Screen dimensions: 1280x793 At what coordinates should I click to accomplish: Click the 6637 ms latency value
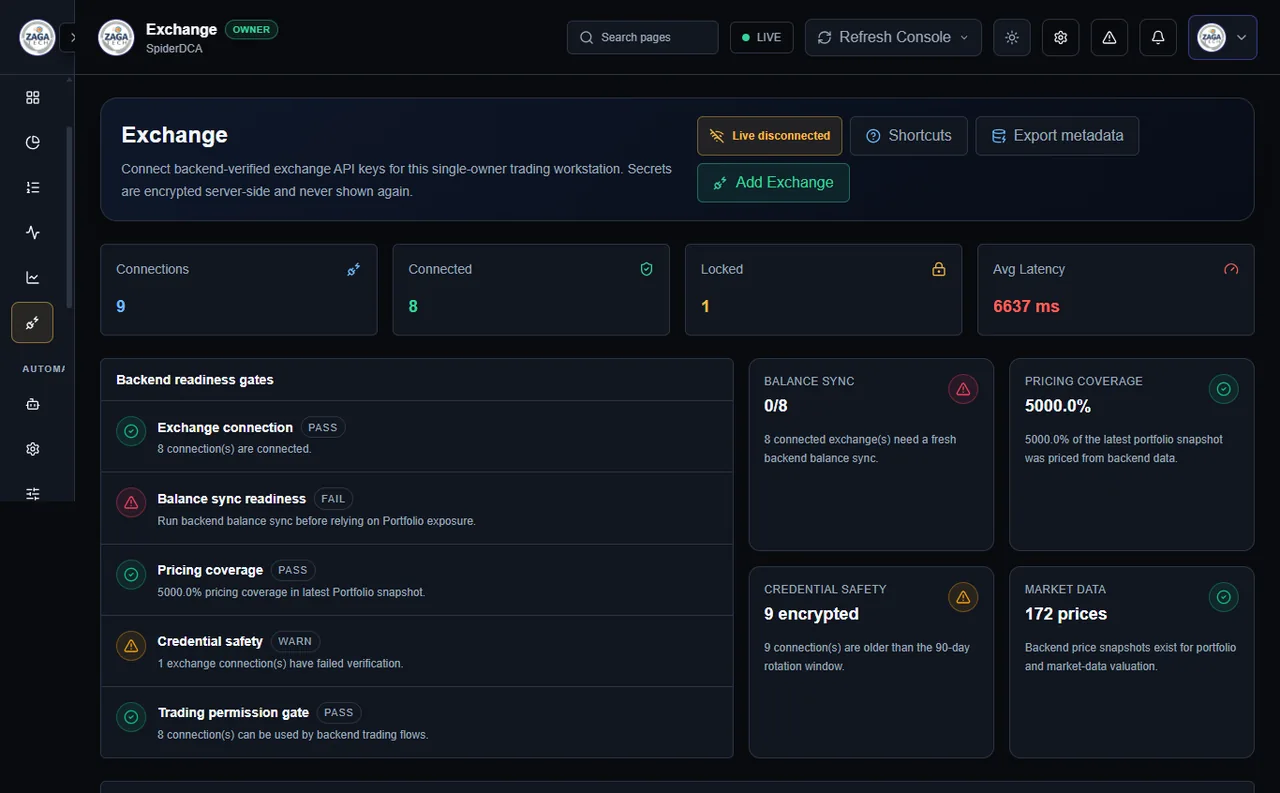(1026, 306)
